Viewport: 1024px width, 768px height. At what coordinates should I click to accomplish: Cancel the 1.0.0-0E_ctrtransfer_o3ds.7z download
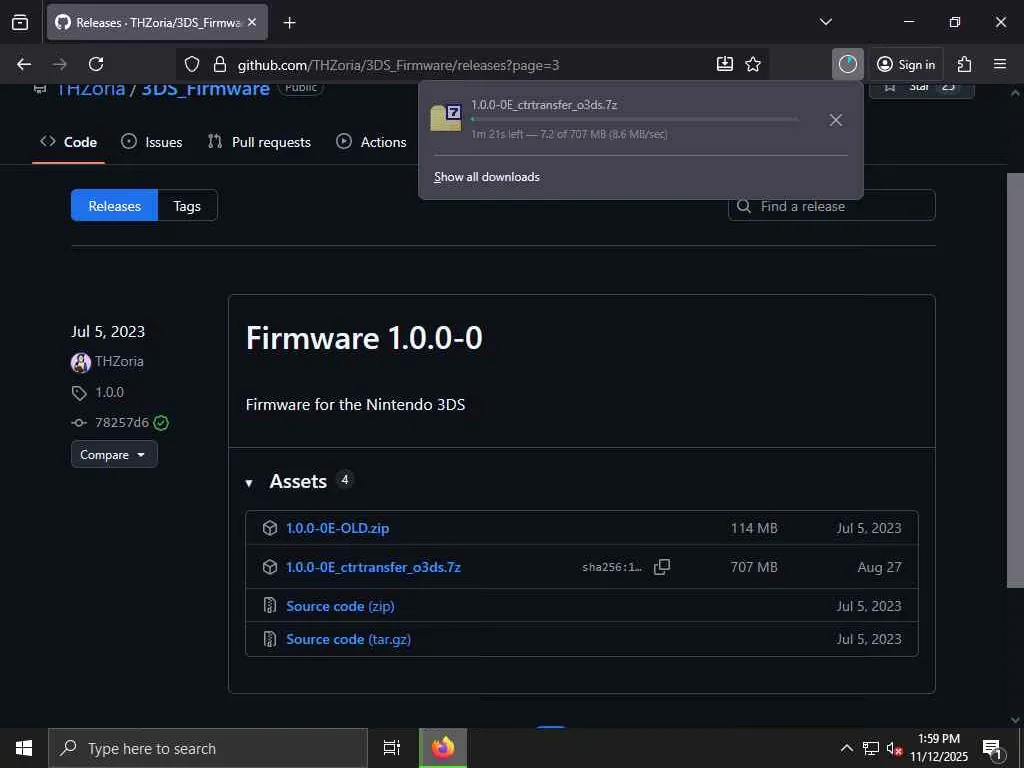(x=835, y=120)
